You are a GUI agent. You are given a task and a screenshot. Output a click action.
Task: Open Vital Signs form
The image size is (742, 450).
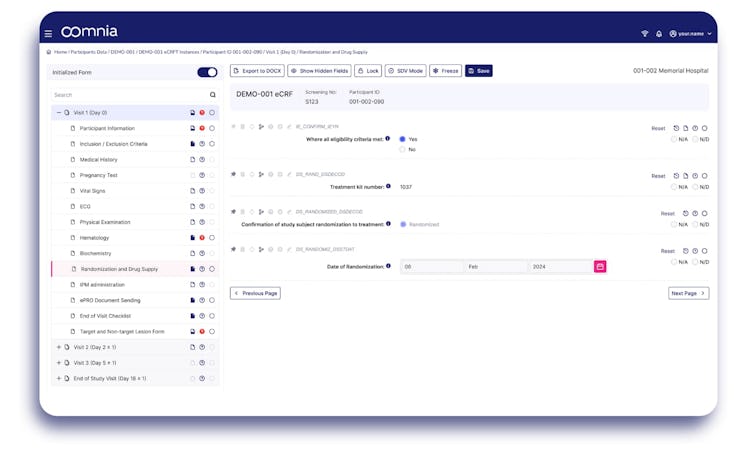click(92, 191)
